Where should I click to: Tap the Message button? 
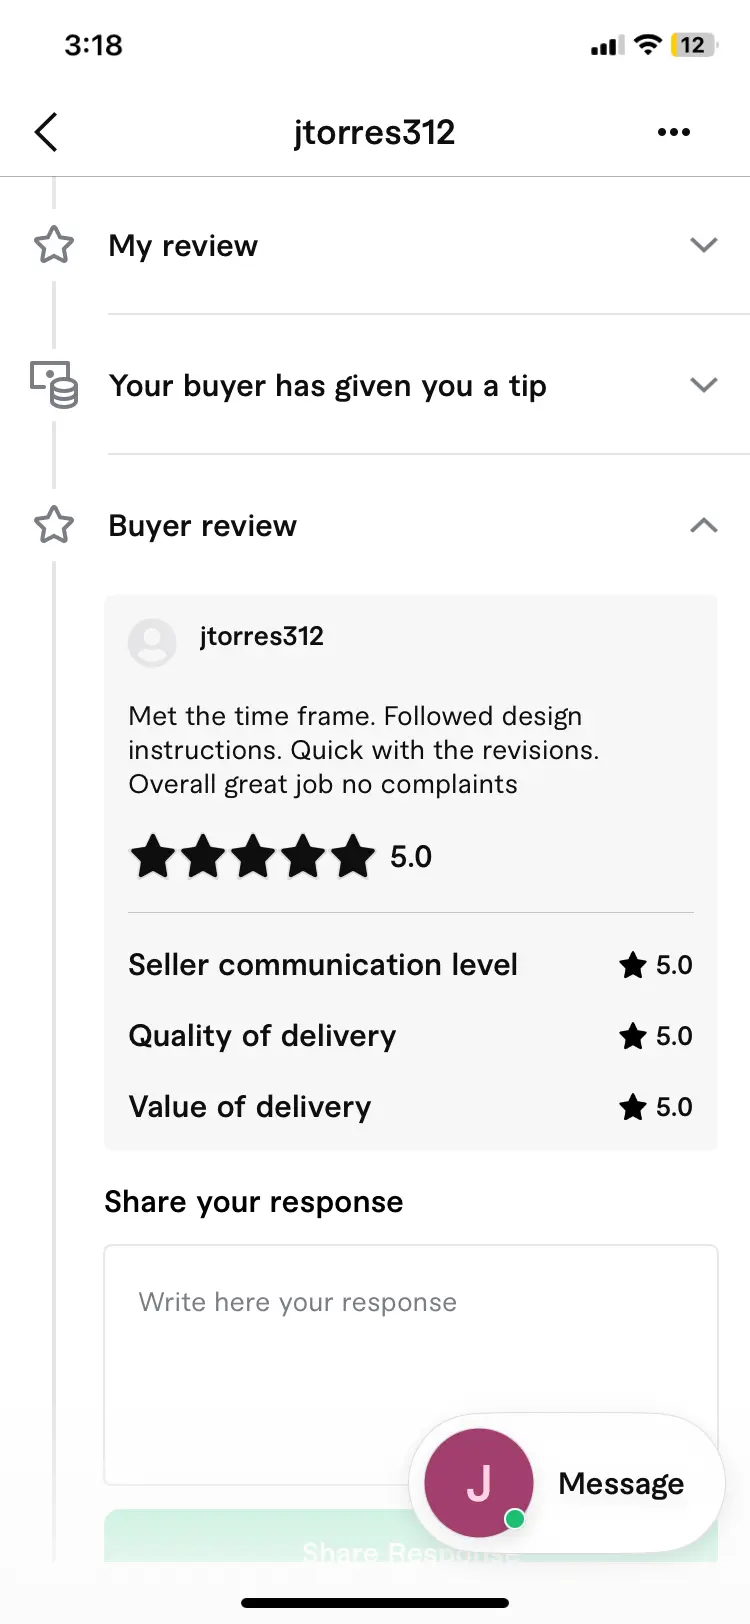pos(566,1483)
